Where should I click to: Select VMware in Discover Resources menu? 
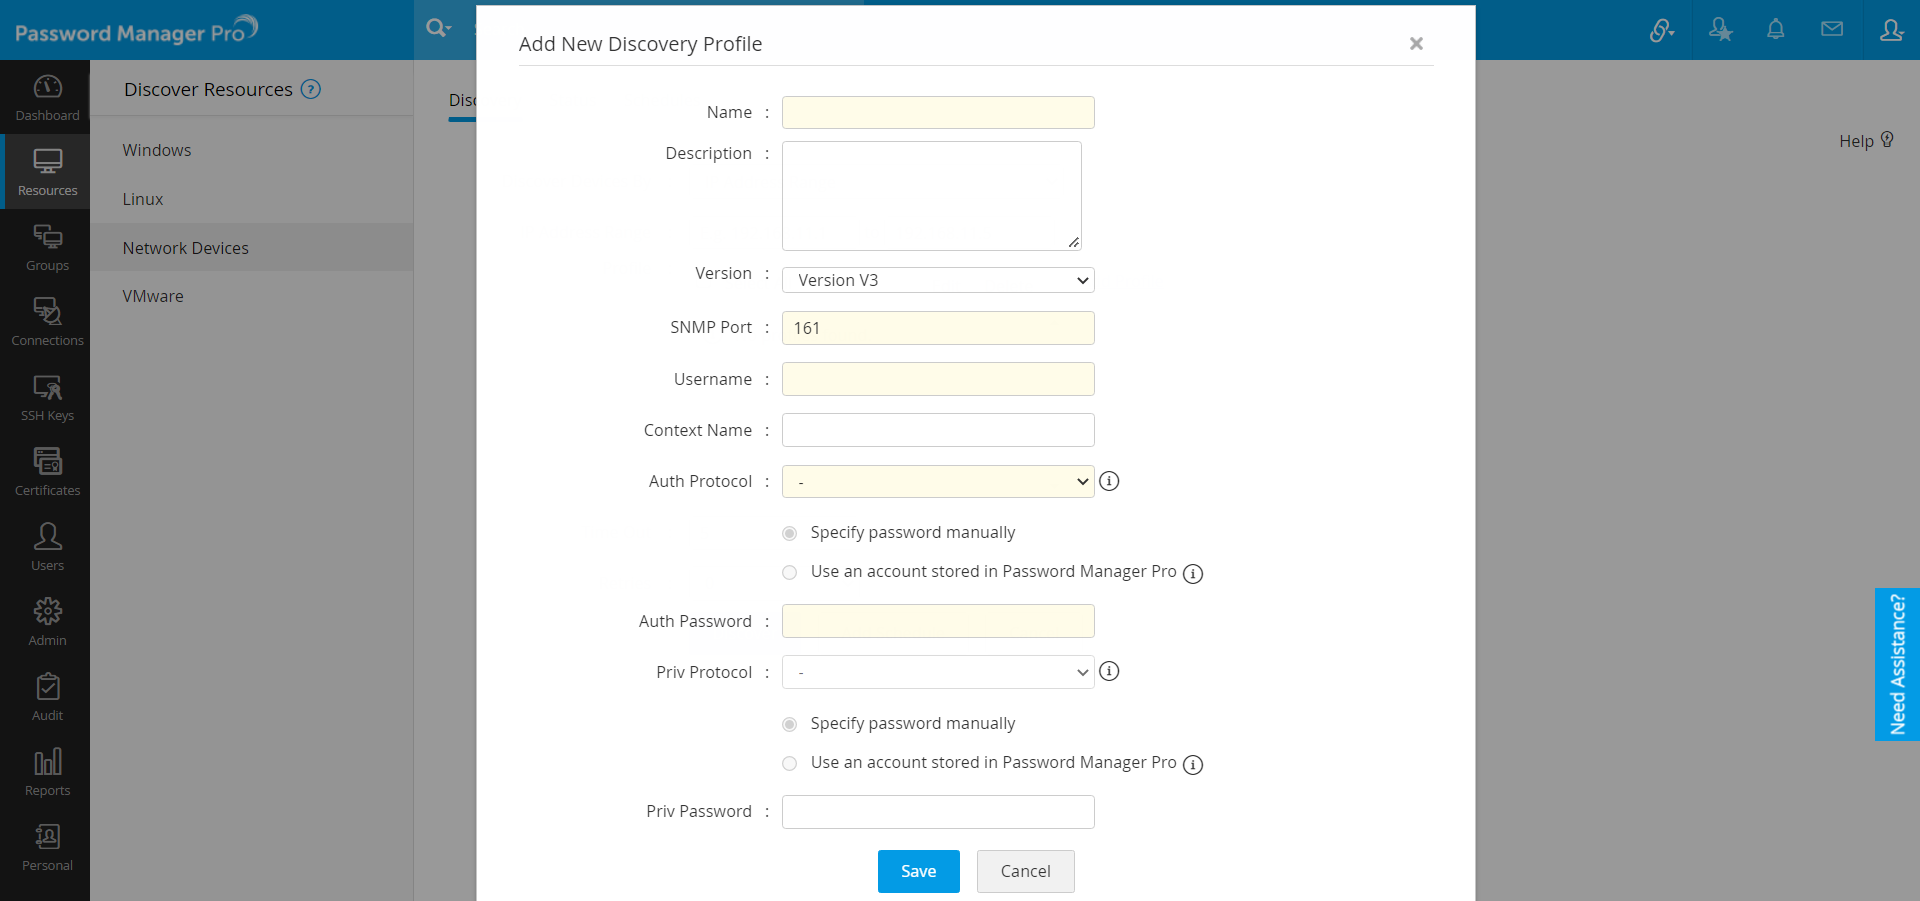[153, 296]
